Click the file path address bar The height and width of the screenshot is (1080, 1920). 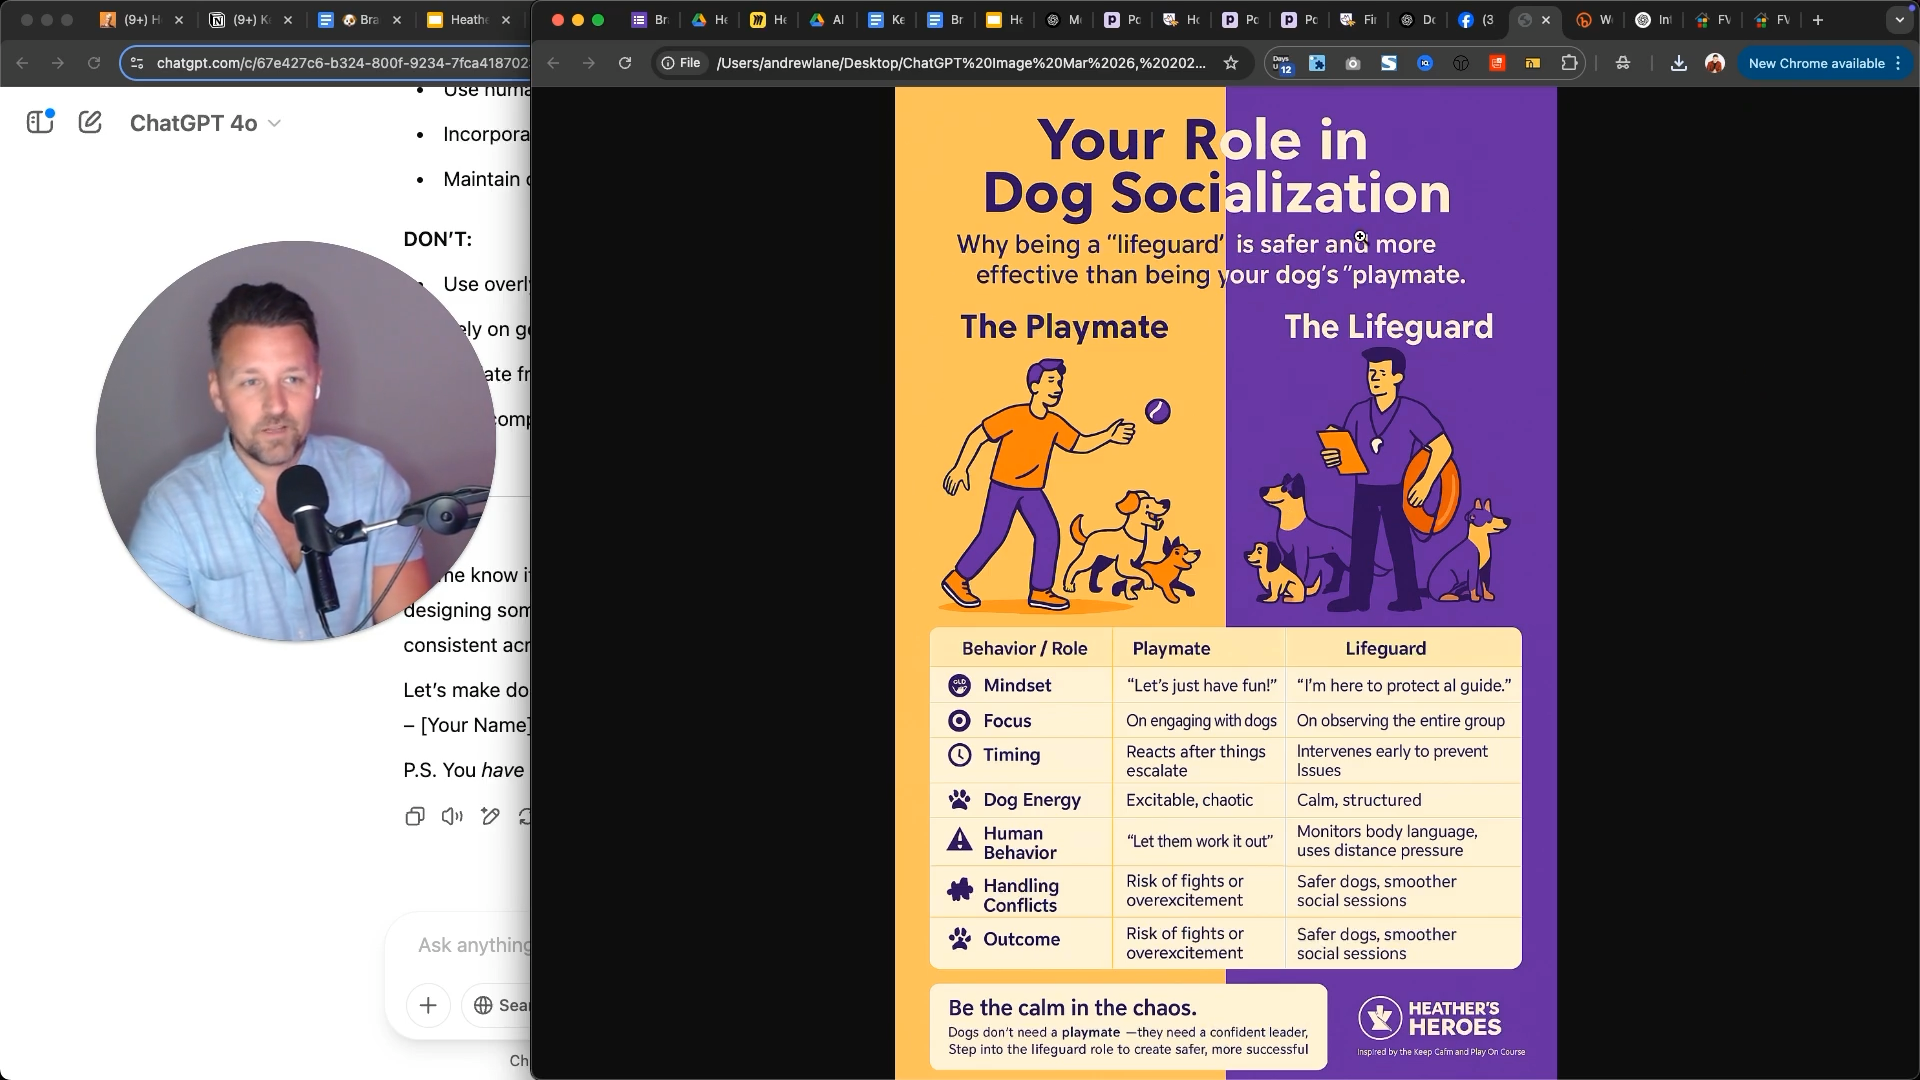960,63
